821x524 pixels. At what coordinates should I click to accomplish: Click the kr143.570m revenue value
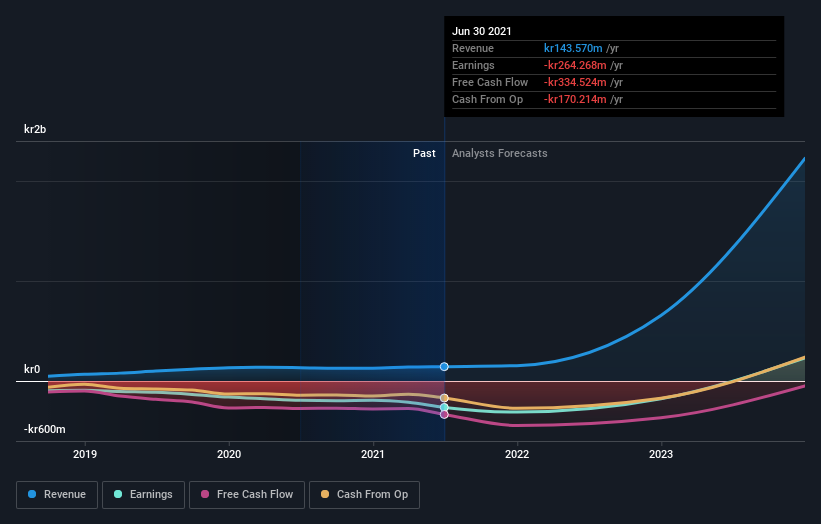[573, 48]
